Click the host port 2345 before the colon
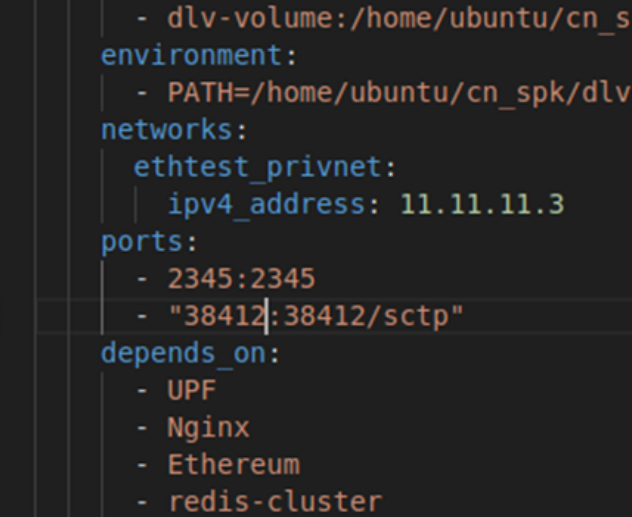 click(x=199, y=279)
